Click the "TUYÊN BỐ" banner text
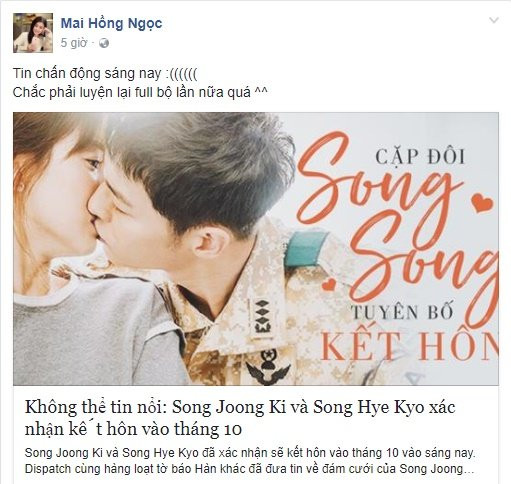This screenshot has width=511, height=484. pyautogui.click(x=402, y=312)
